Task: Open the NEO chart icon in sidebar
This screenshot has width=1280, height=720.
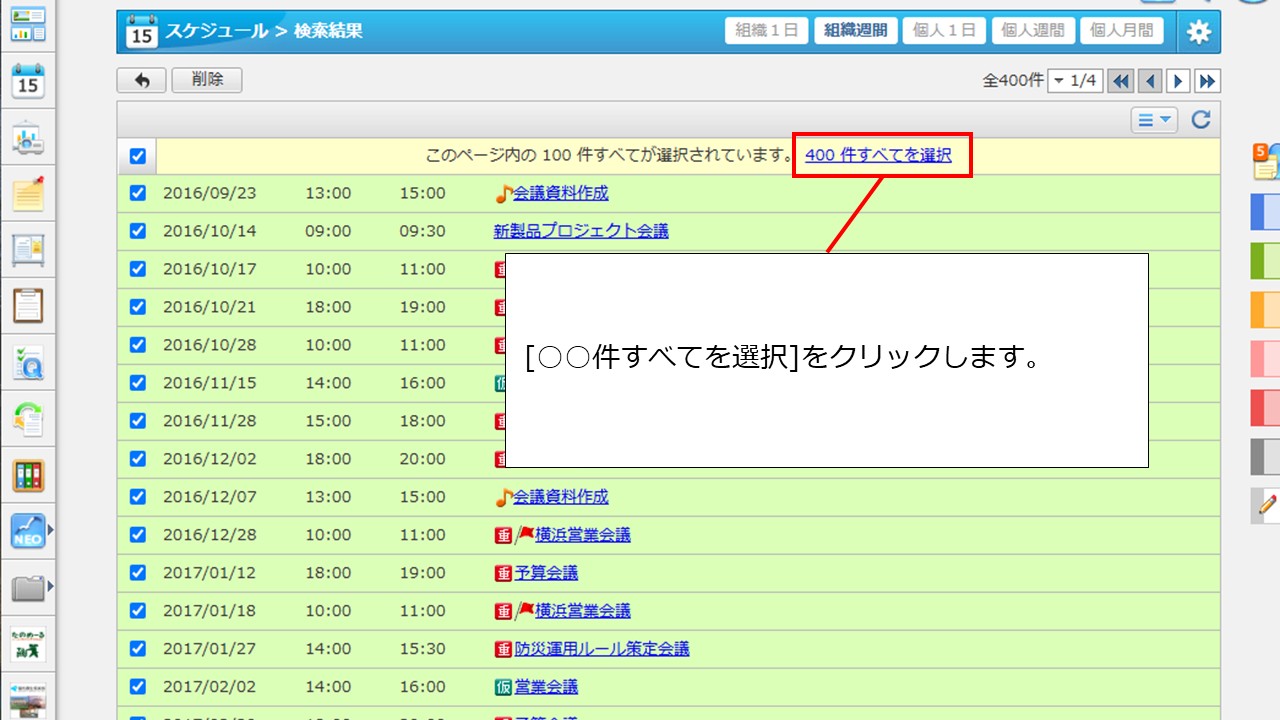Action: pyautogui.click(x=28, y=530)
